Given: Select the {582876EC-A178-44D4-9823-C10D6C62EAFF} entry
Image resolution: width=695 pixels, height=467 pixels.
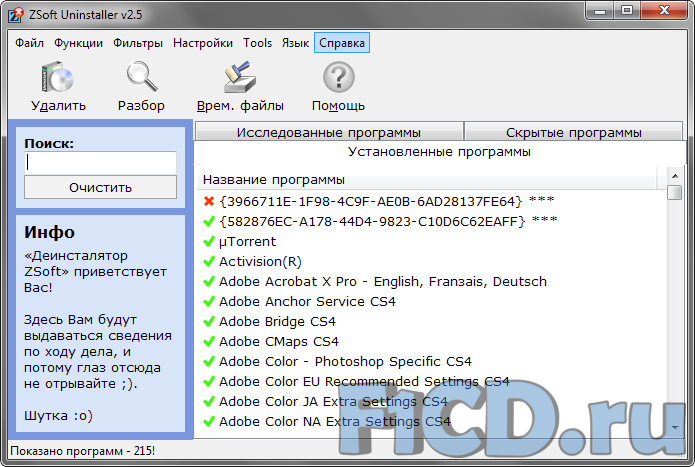Looking at the screenshot, I should pos(388,221).
